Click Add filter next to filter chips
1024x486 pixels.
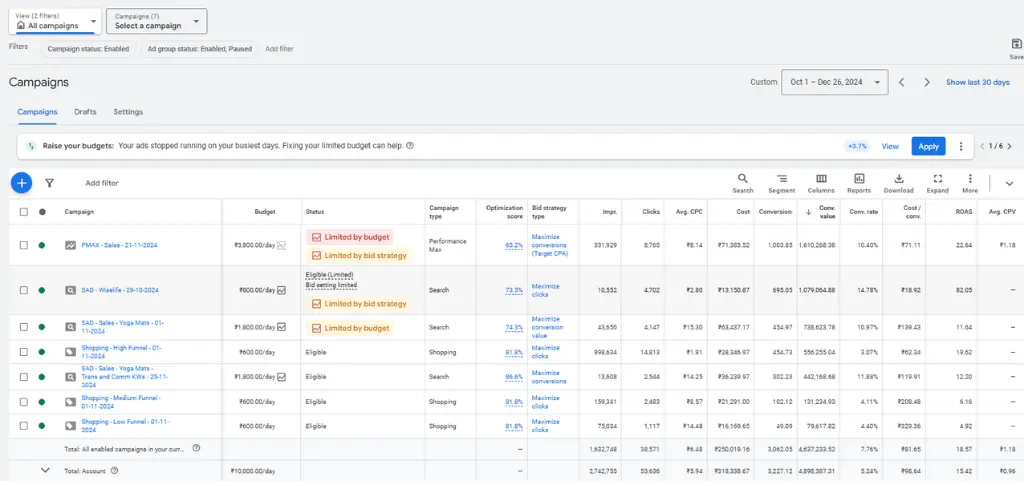[x=280, y=49]
